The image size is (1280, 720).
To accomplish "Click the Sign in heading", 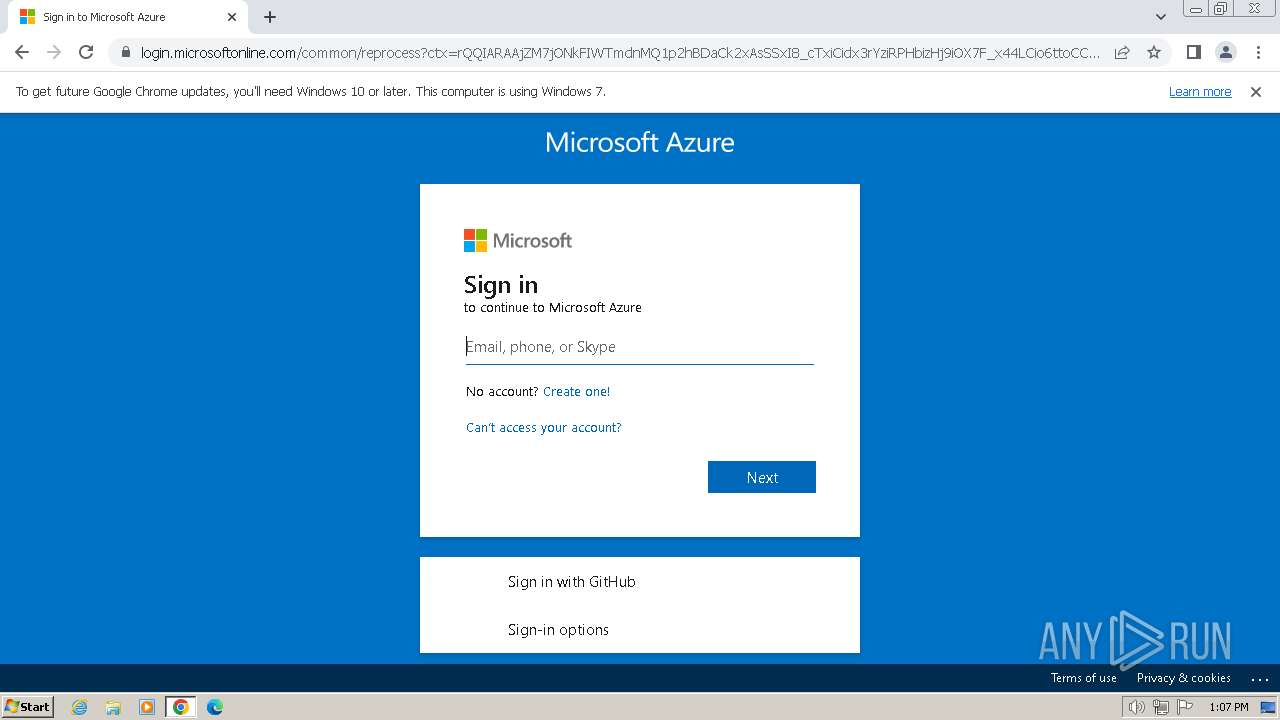I will coord(501,285).
